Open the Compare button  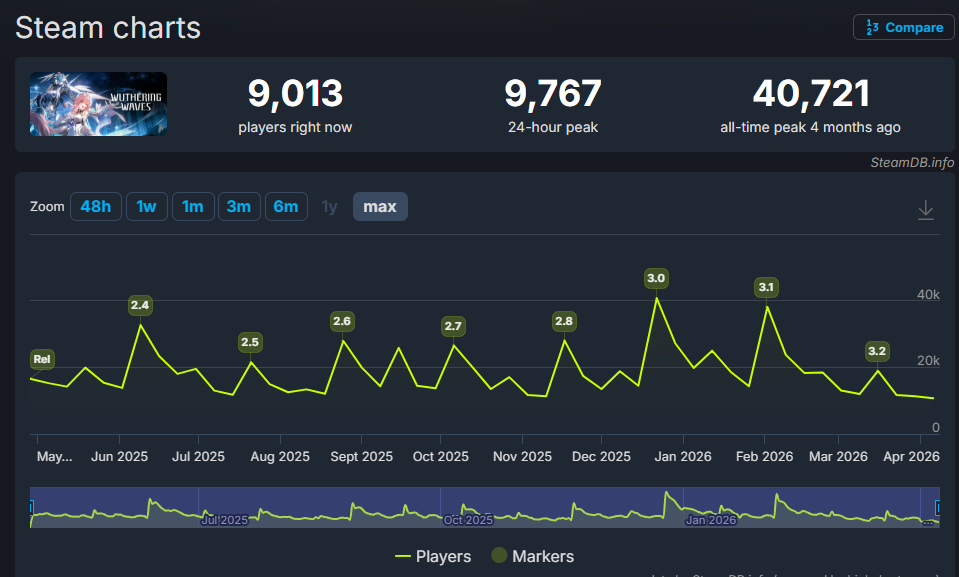(903, 28)
